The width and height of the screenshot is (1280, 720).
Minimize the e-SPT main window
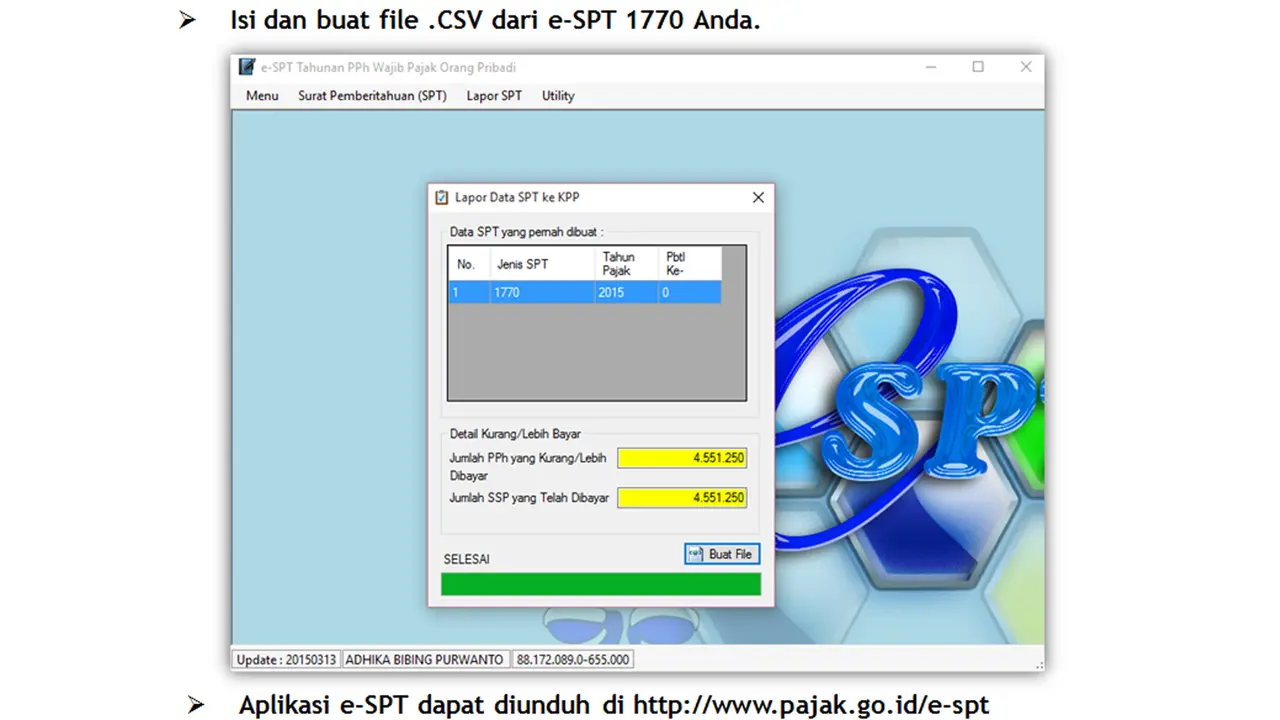click(931, 67)
